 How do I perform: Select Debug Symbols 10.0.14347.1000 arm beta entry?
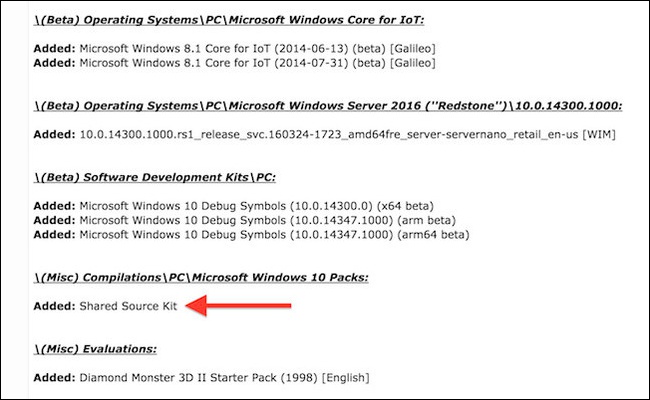tap(245, 220)
